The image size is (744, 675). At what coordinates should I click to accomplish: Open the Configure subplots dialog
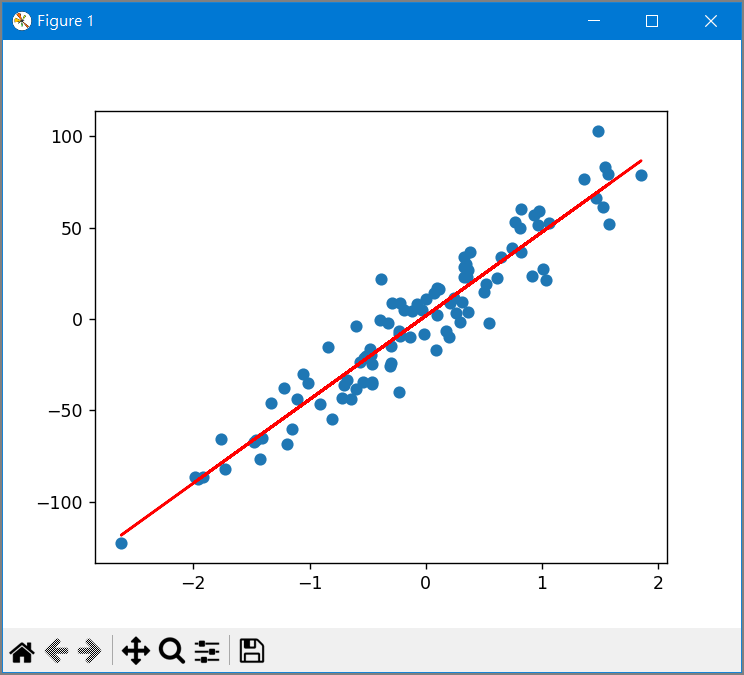[x=207, y=651]
